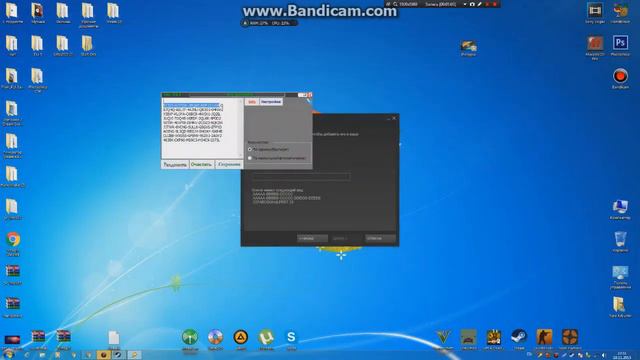Click the pencil icon on Bandicam bar

pyautogui.click(x=480, y=4)
